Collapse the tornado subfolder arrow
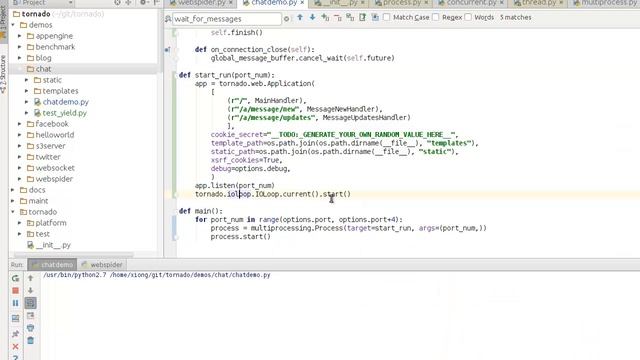 [x=13, y=212]
